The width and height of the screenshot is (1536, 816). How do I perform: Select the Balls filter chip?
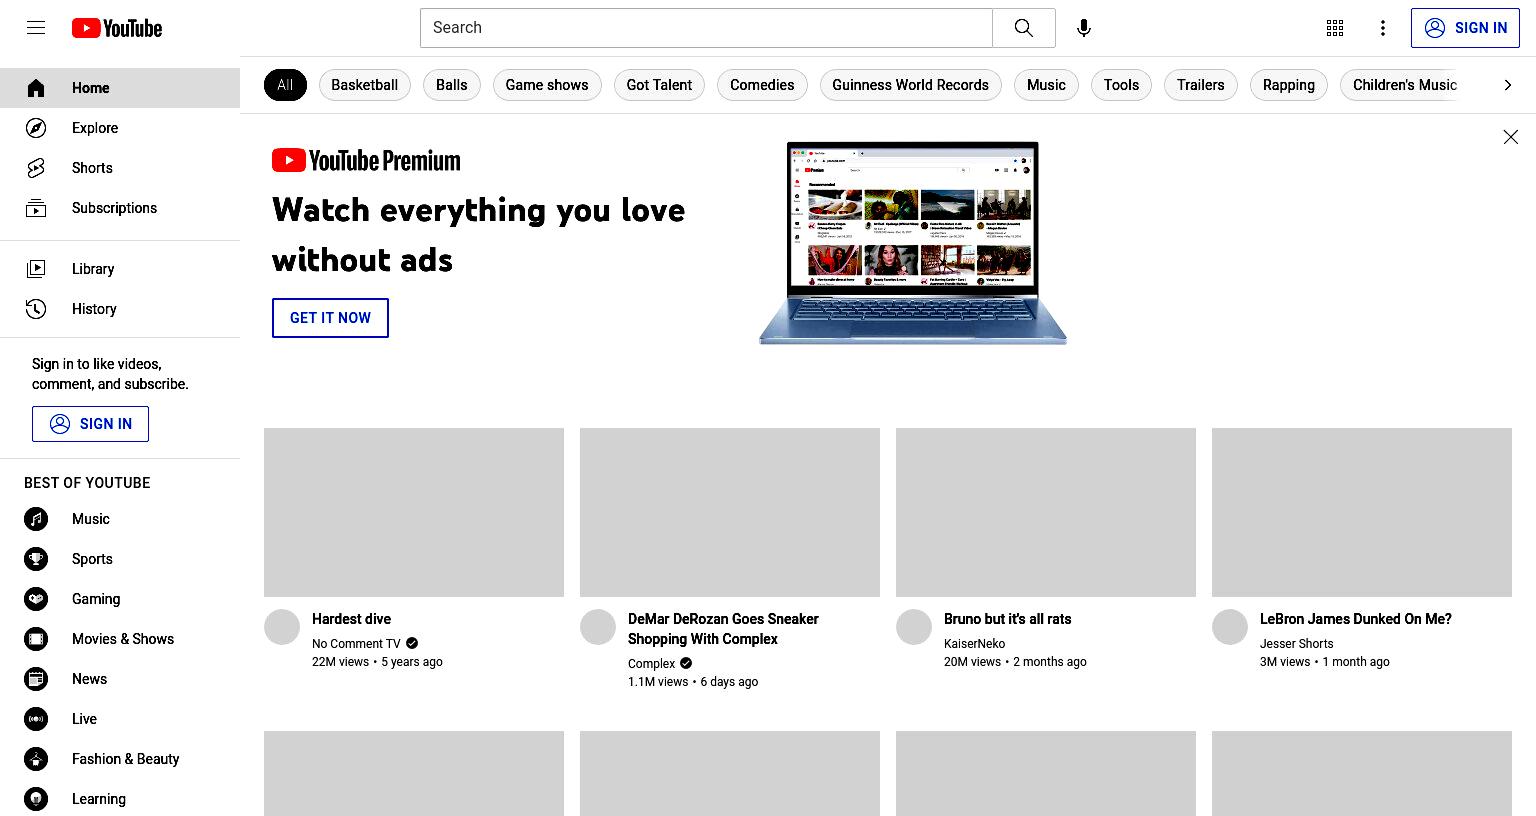452,85
